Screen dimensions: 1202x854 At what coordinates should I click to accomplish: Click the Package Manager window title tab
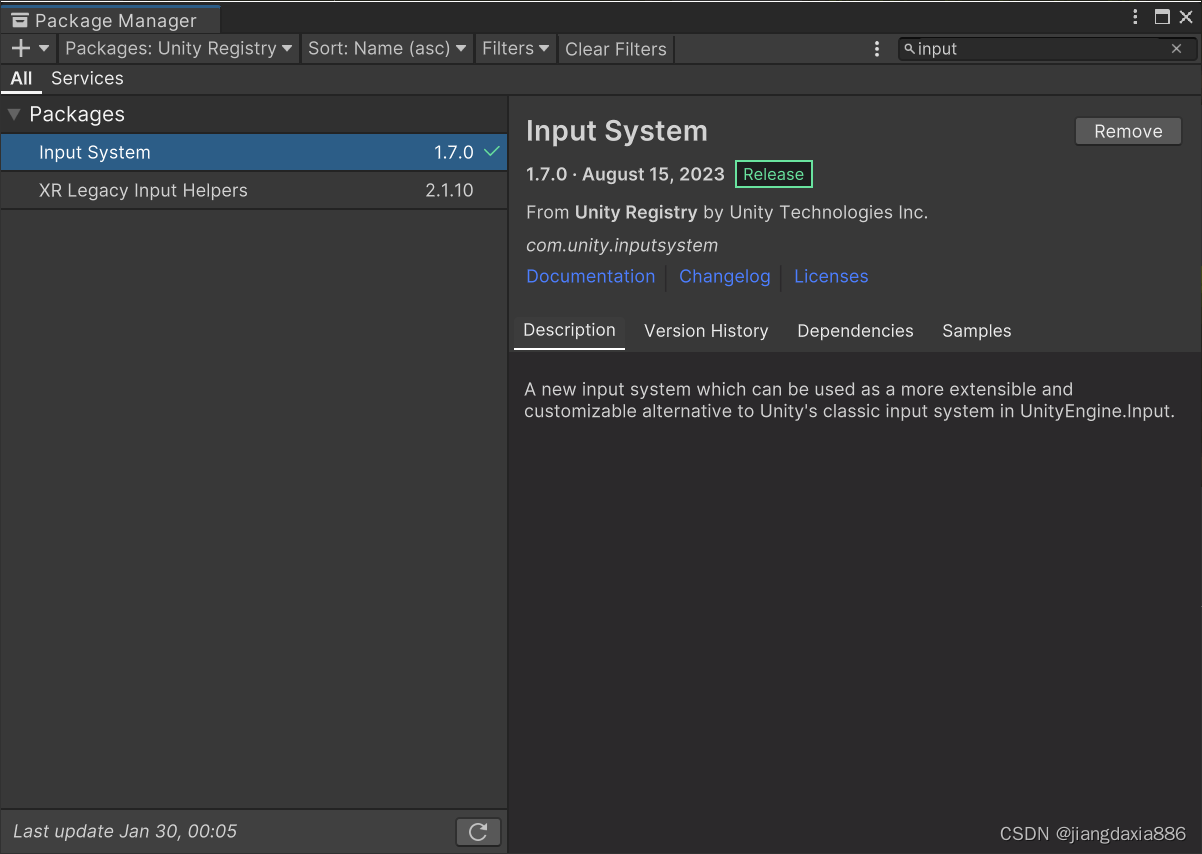coord(110,20)
